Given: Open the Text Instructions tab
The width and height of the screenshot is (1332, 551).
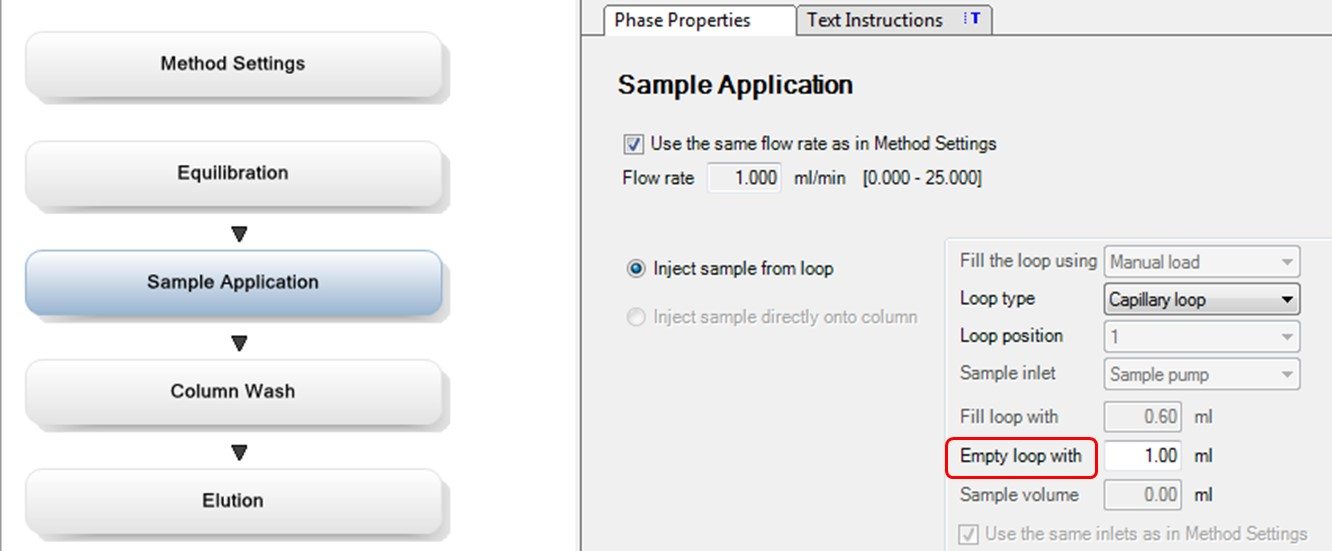Looking at the screenshot, I should [875, 20].
